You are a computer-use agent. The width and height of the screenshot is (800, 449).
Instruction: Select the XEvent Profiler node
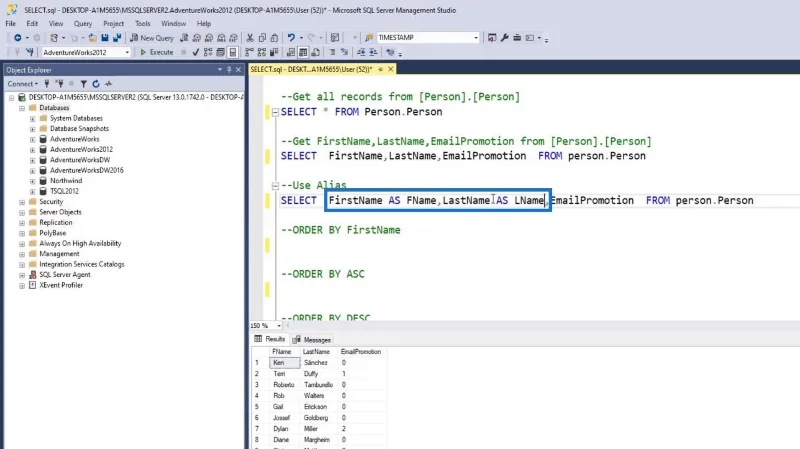tap(61, 285)
